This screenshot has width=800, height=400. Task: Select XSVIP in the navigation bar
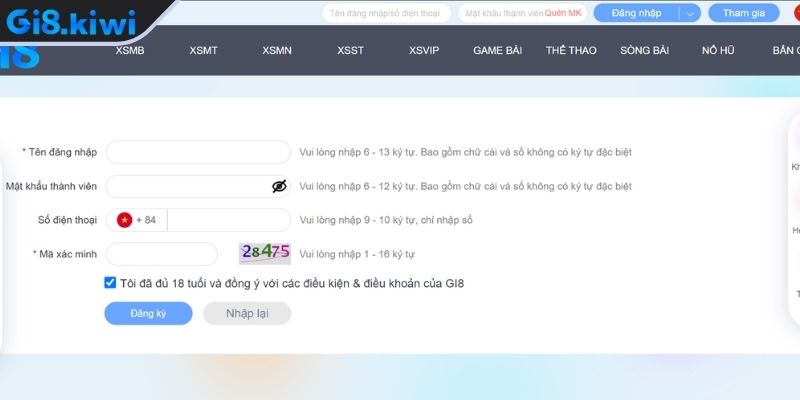(x=424, y=50)
